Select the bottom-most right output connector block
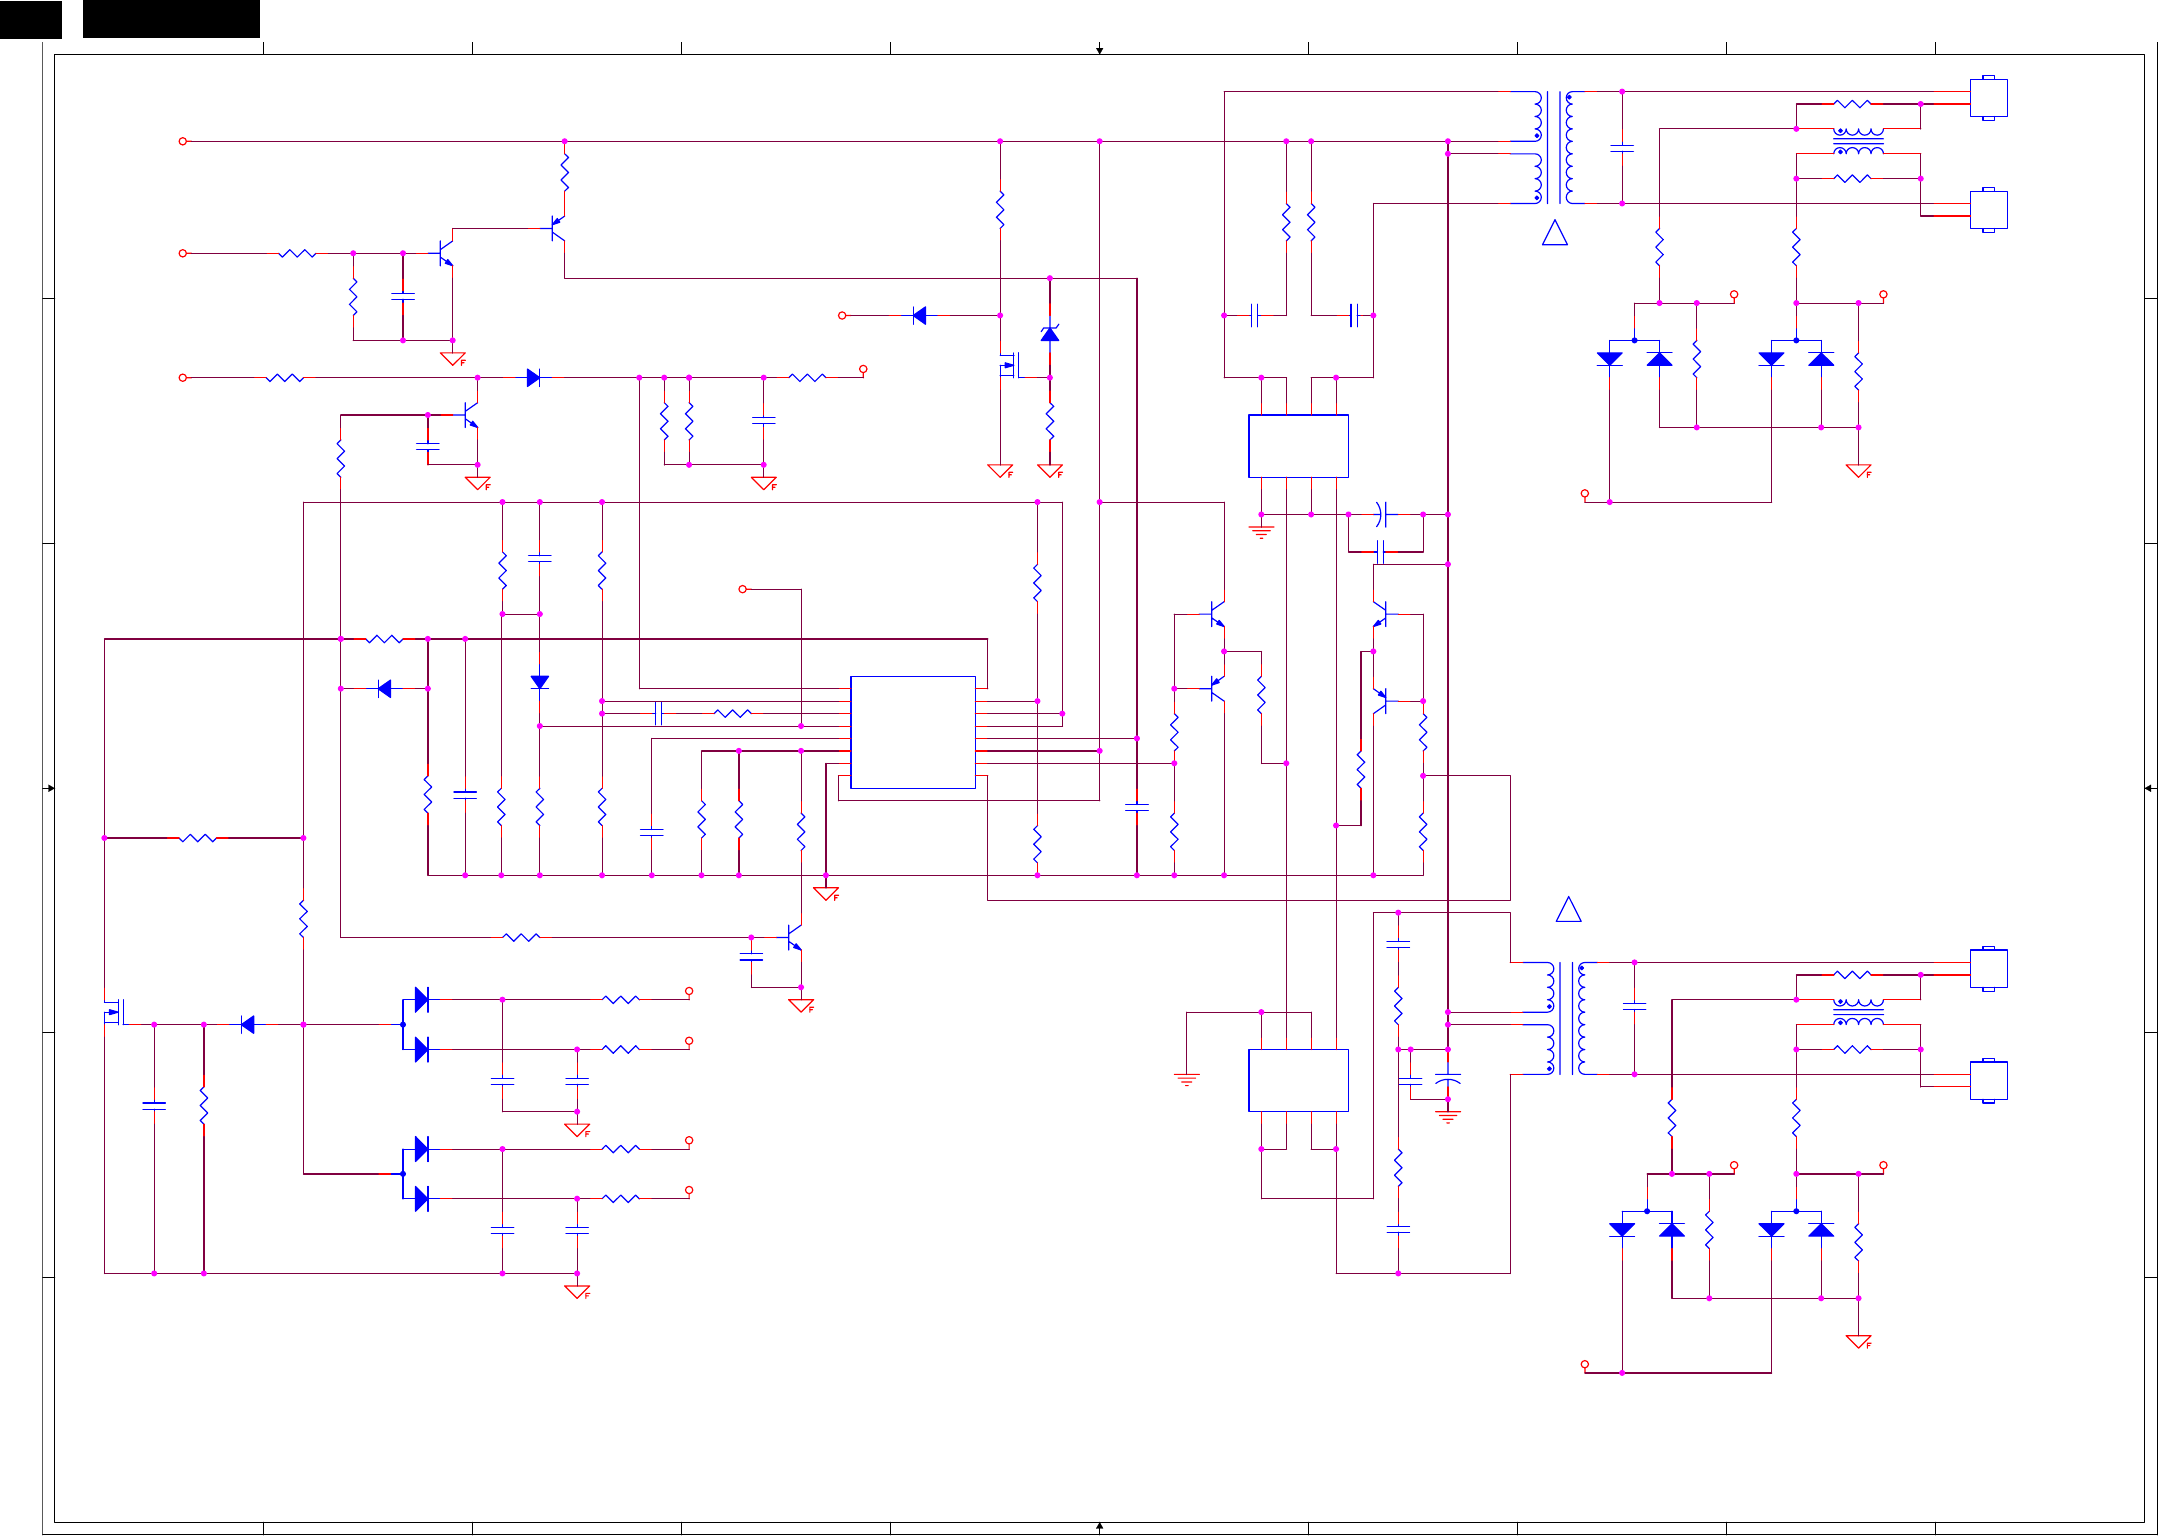Image resolution: width=2158 pixels, height=1536 pixels. [1988, 1081]
